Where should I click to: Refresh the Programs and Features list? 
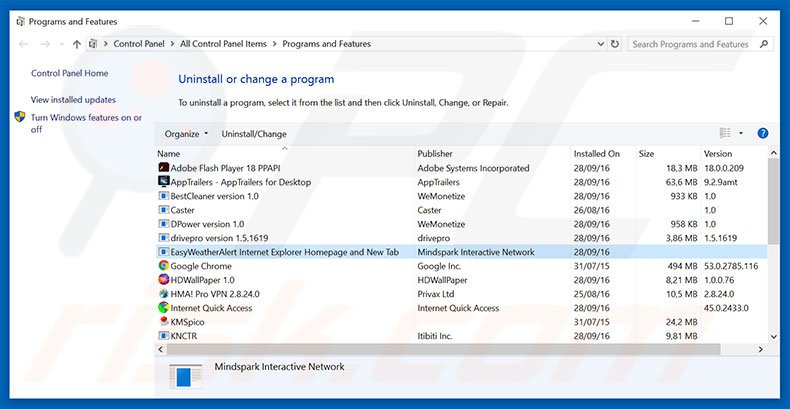pos(615,44)
